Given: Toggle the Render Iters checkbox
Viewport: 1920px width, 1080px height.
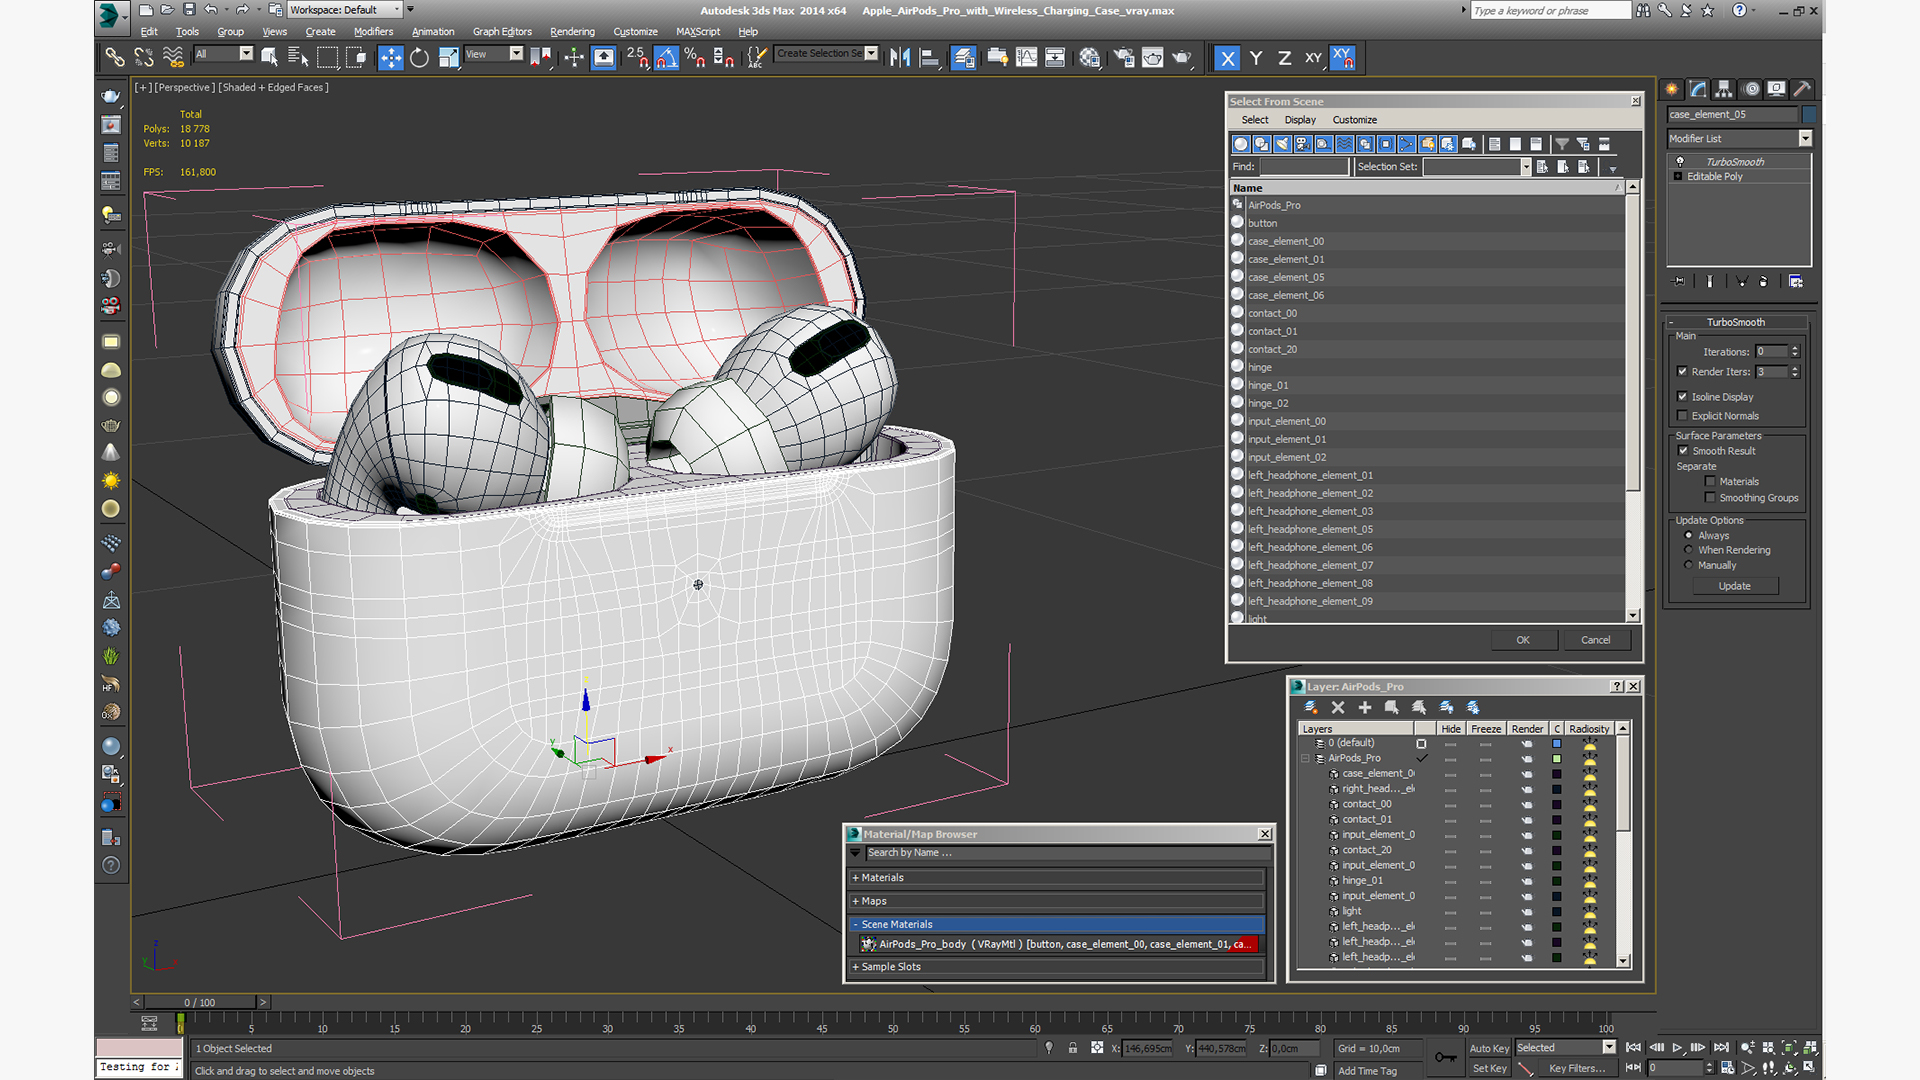Looking at the screenshot, I should (x=1682, y=372).
